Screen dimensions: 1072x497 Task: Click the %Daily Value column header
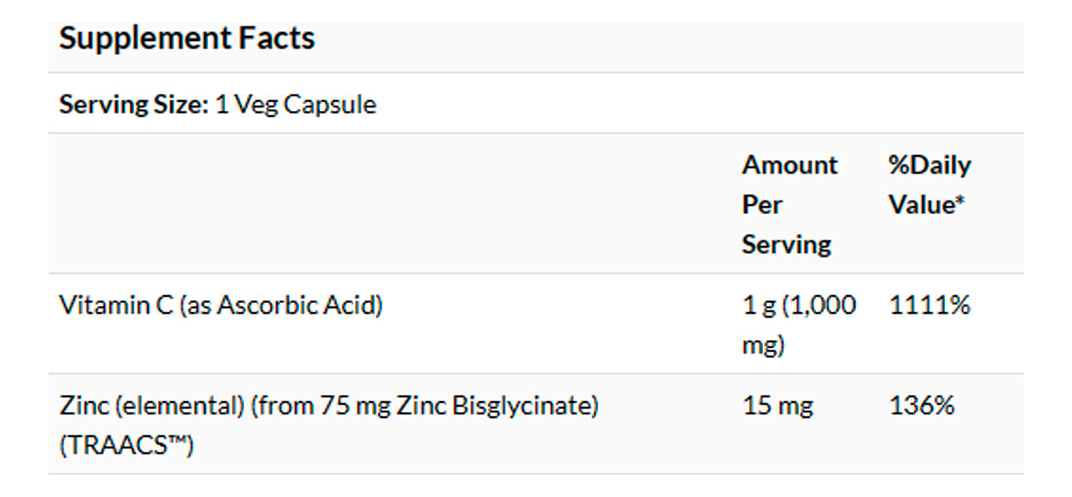coord(929,185)
